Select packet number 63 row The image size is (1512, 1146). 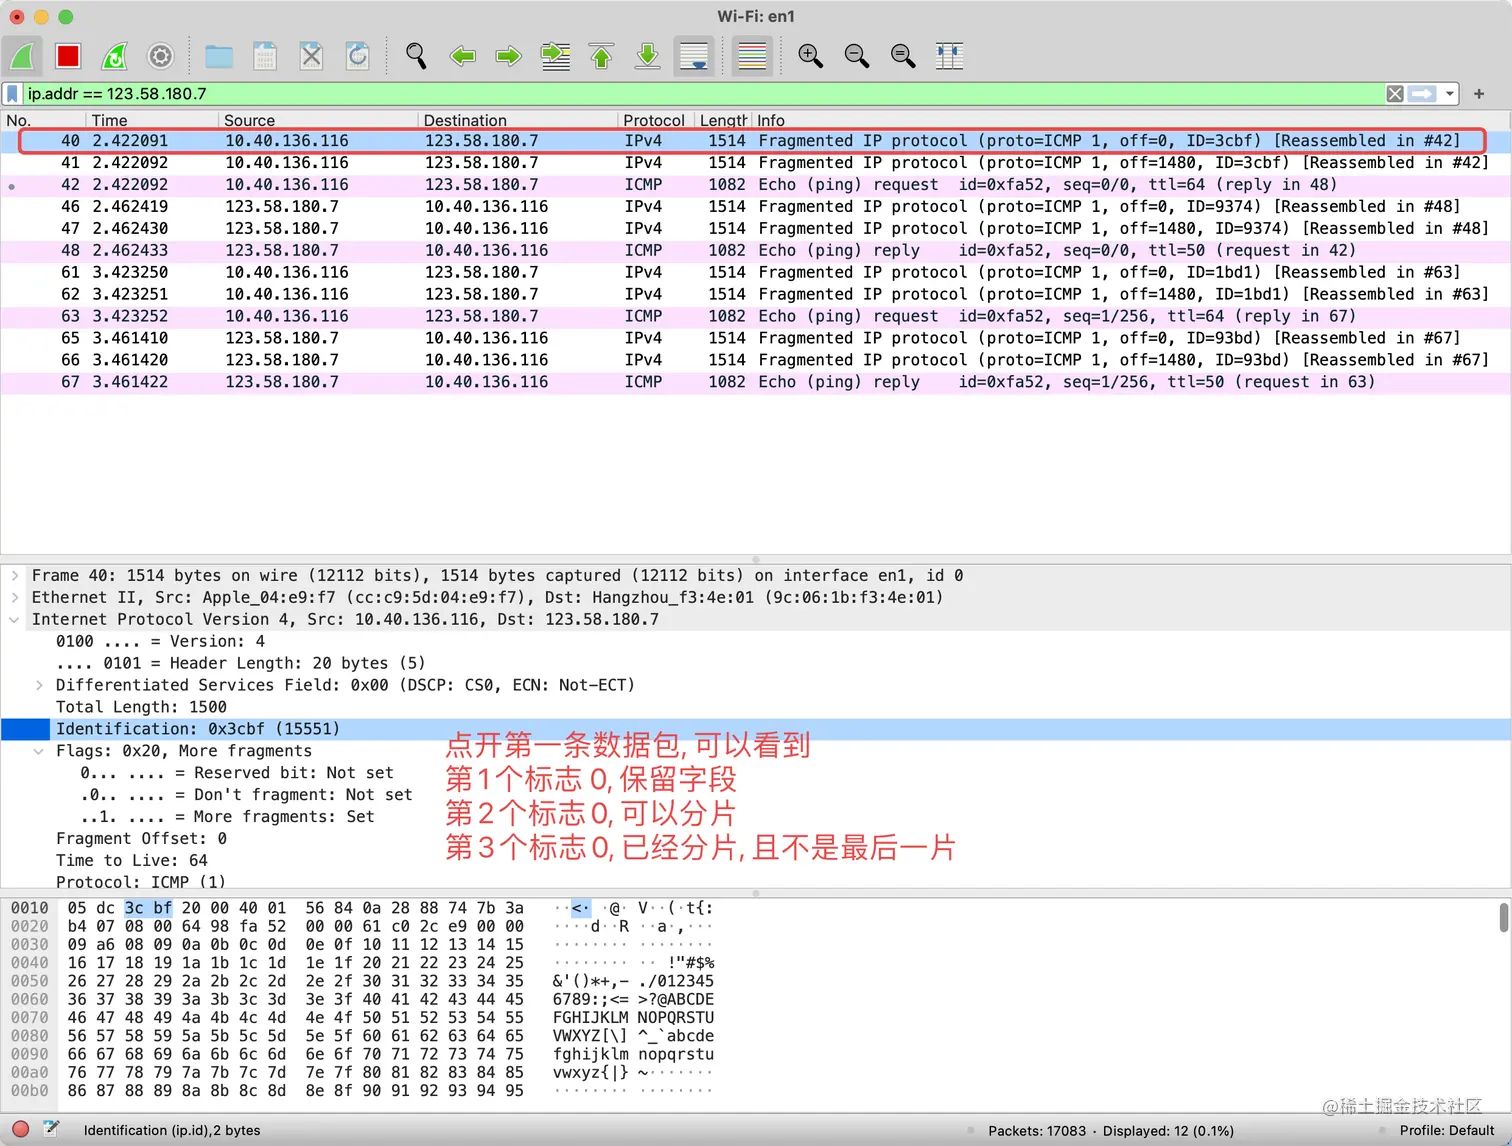coord(755,317)
